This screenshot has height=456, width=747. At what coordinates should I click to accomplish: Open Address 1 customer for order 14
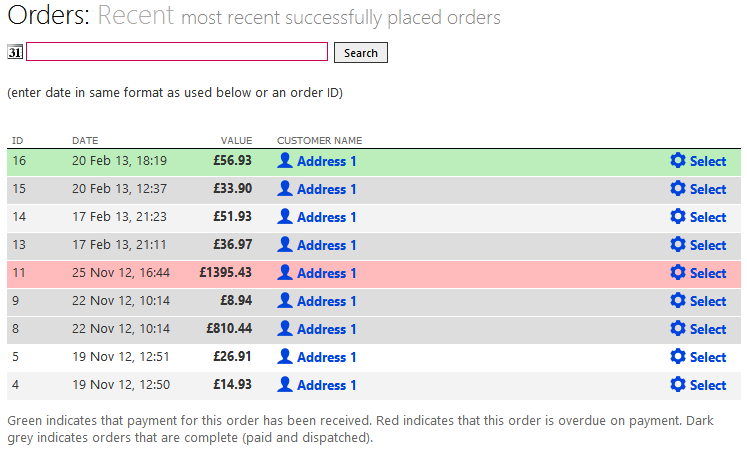click(326, 217)
